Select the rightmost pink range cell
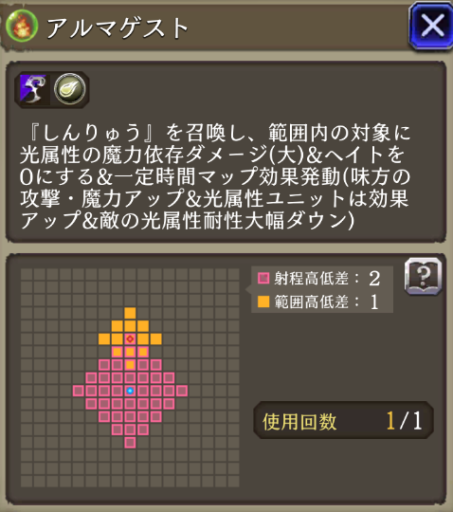The width and height of the screenshot is (453, 512). click(182, 391)
